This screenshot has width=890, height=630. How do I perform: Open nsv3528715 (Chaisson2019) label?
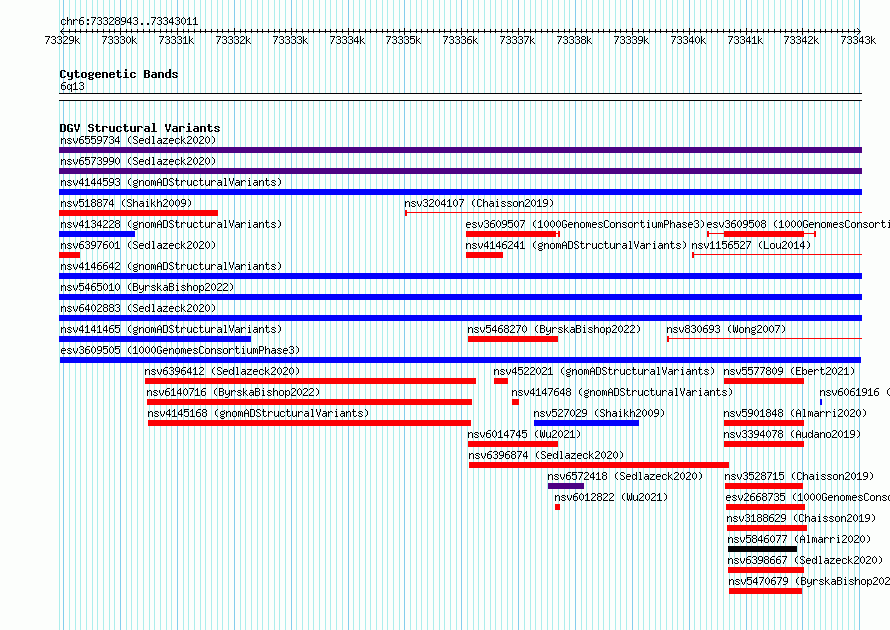(x=799, y=476)
